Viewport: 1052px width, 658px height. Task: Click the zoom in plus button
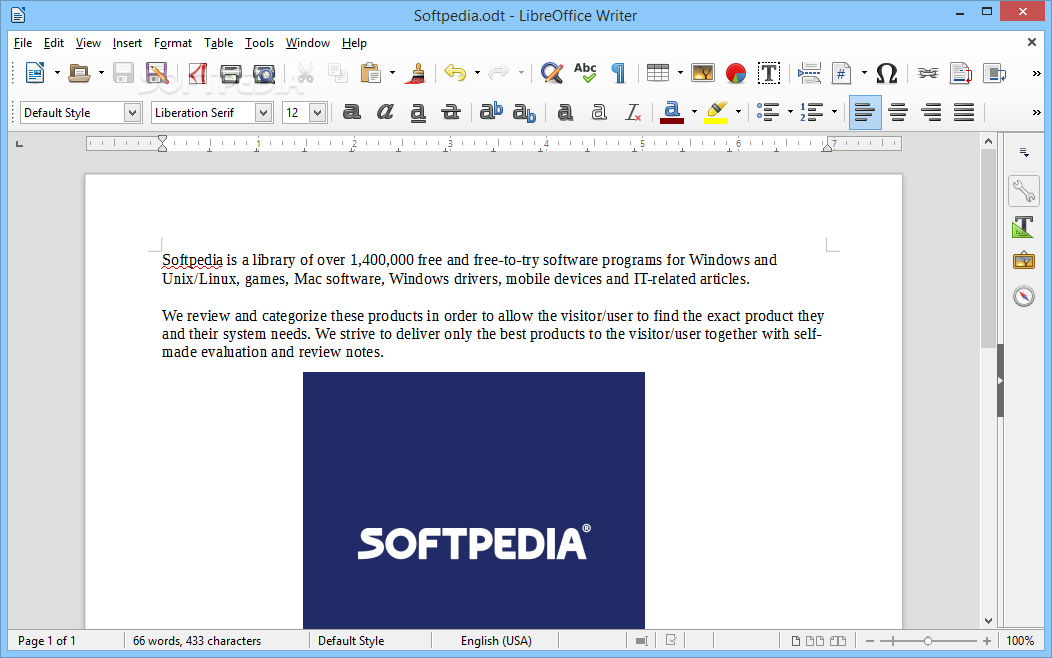[x=986, y=641]
